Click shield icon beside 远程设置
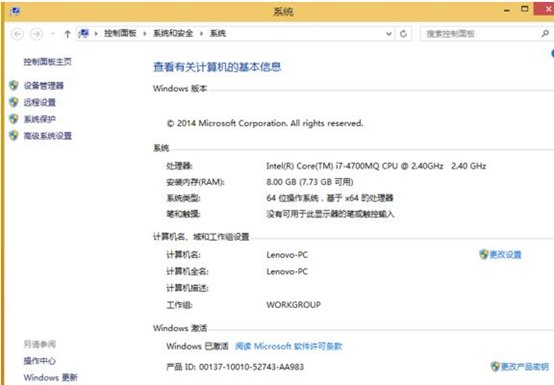 coord(13,102)
